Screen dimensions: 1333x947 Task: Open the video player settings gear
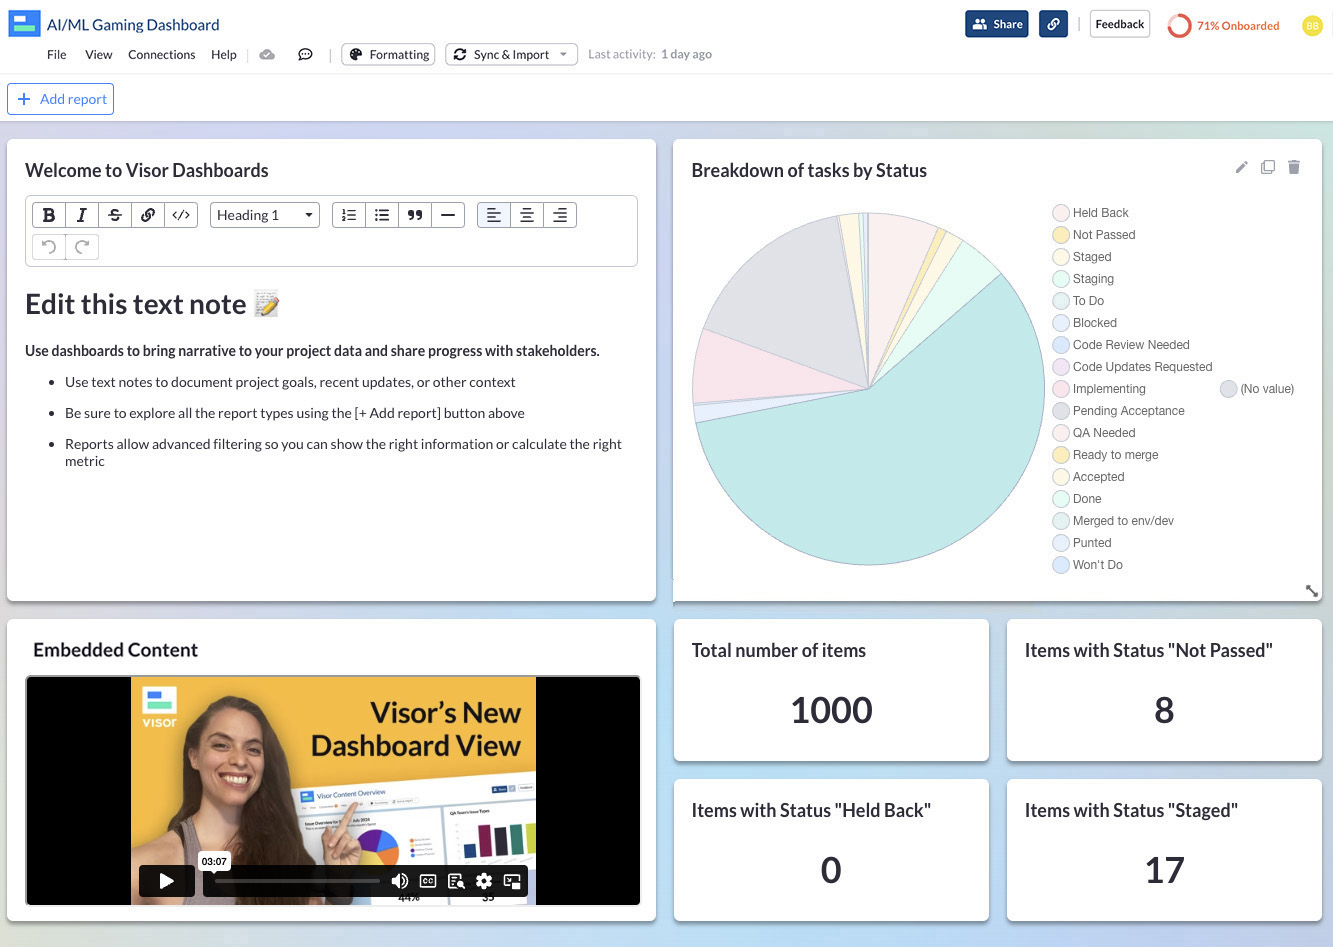pos(484,881)
